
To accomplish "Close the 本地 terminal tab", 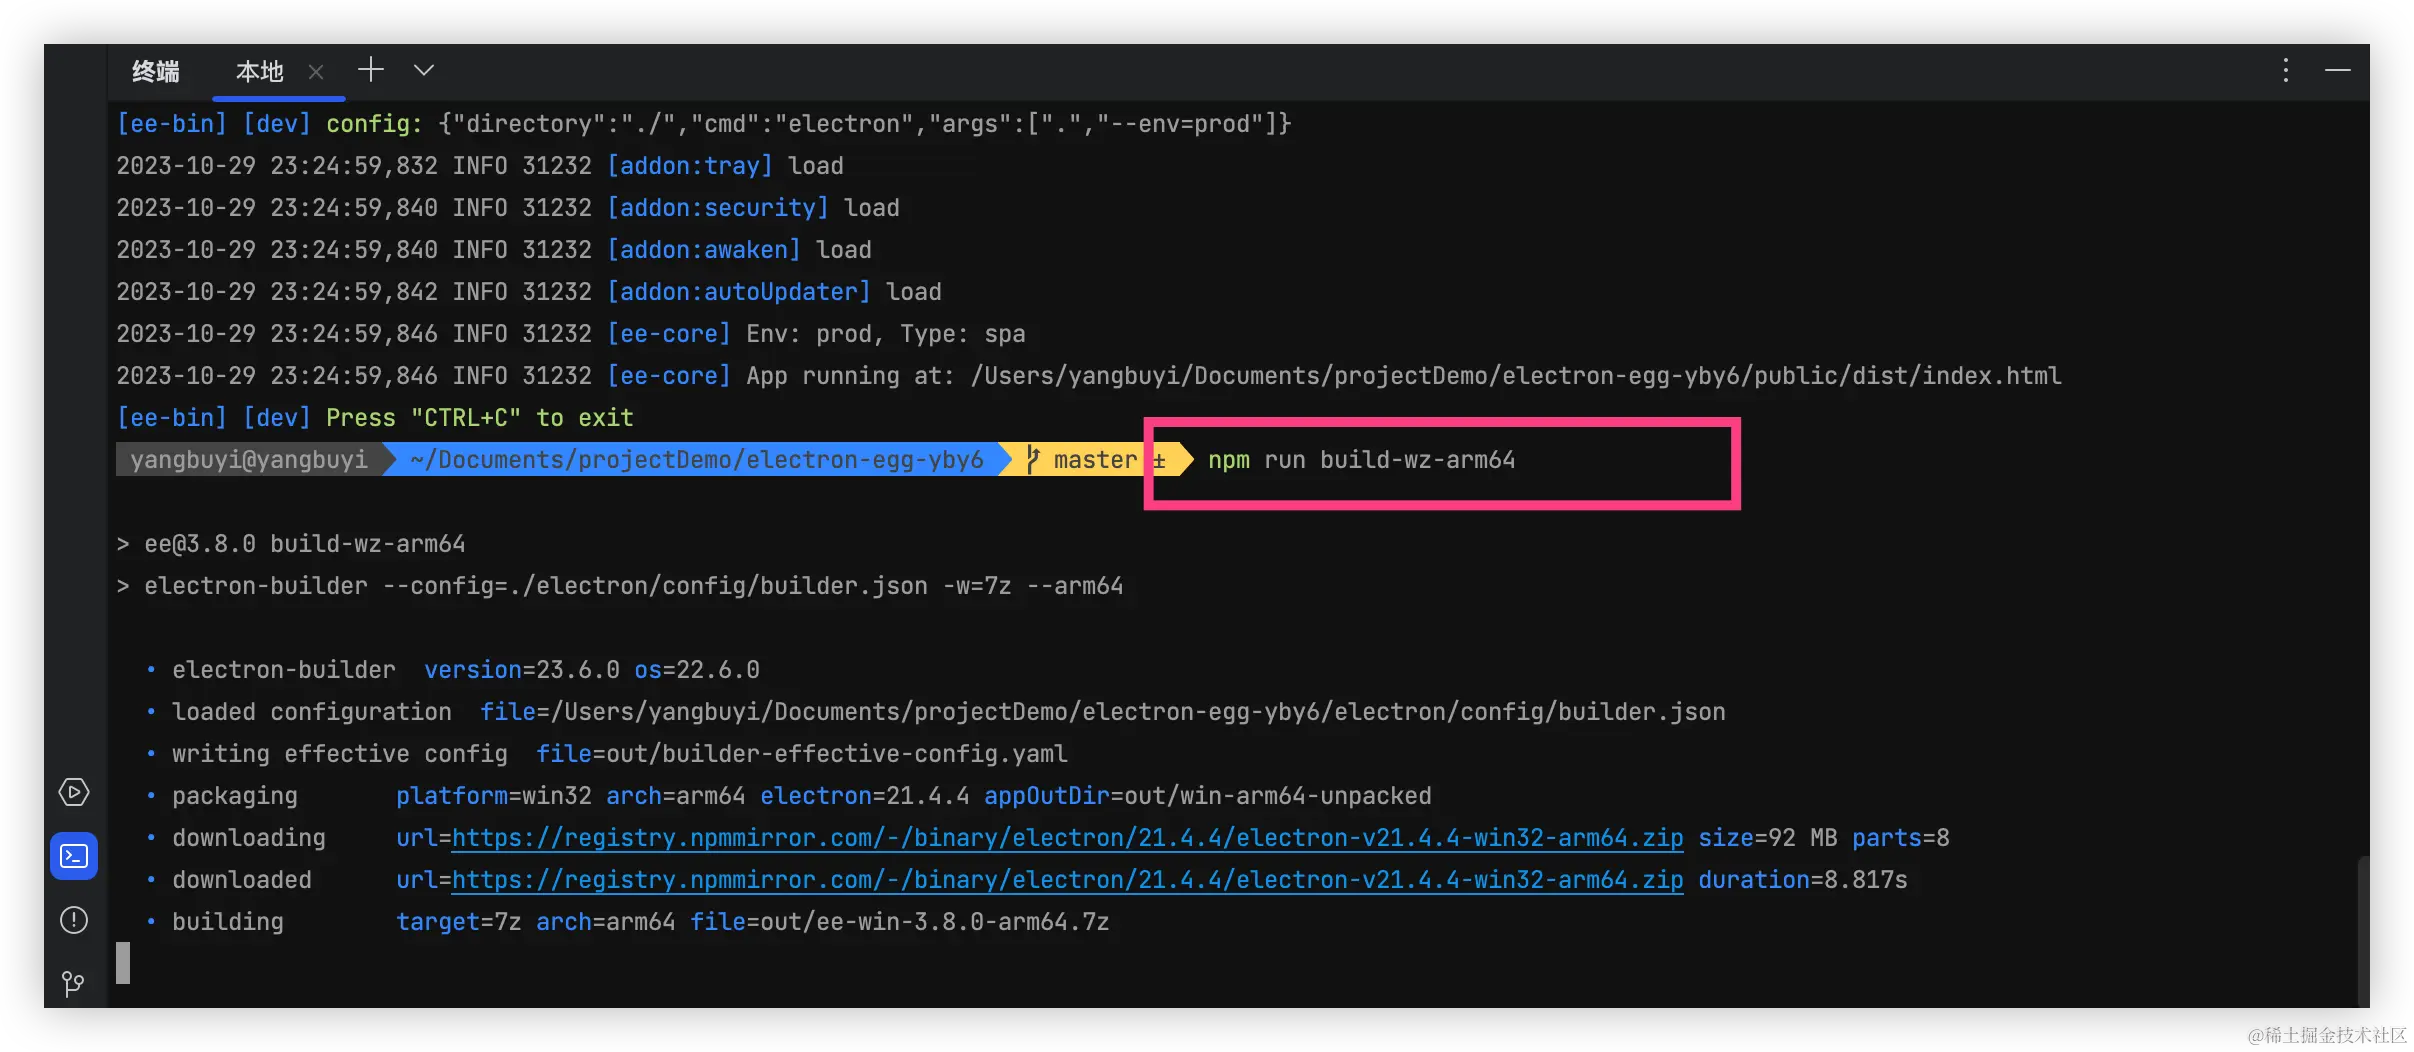I will coord(316,72).
